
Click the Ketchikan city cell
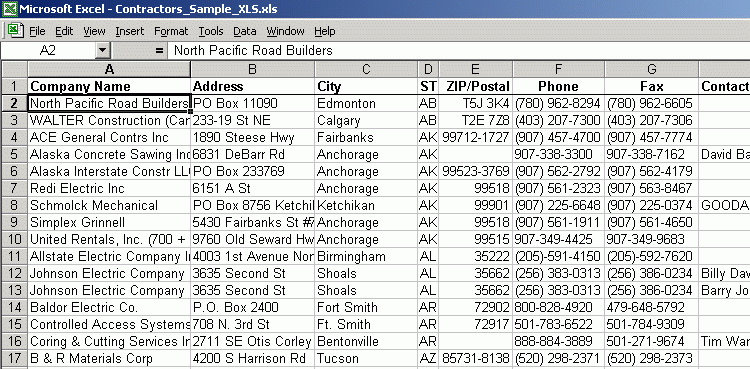coord(366,205)
